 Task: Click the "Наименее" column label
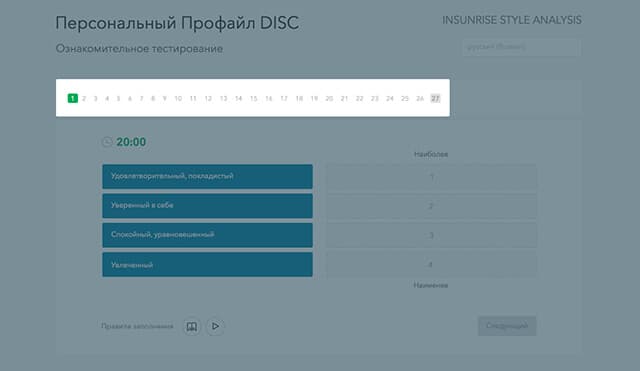click(431, 285)
